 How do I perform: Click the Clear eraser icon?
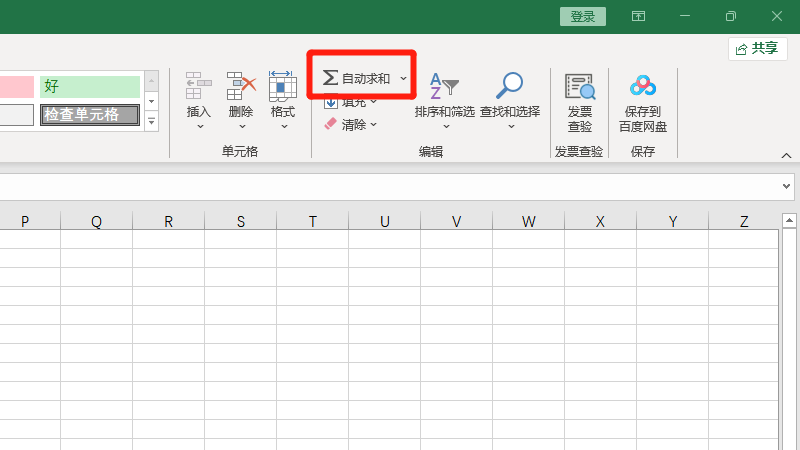(x=331, y=125)
